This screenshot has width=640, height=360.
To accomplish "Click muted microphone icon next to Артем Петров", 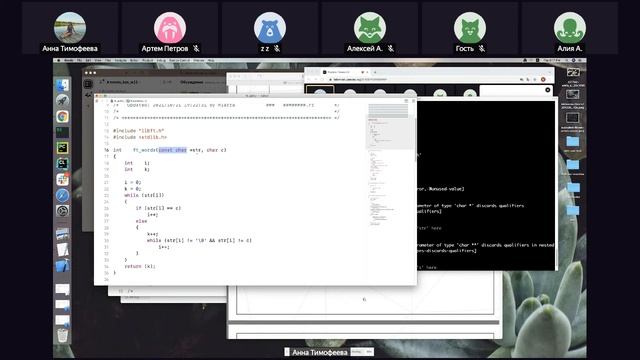I will point(196,48).
